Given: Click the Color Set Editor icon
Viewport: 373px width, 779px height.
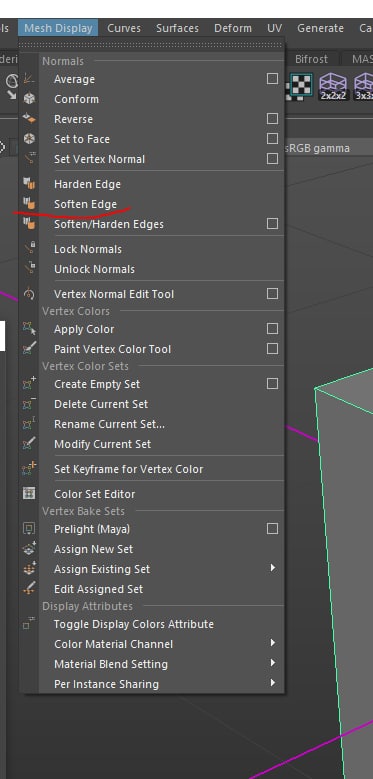Looking at the screenshot, I should (29, 494).
